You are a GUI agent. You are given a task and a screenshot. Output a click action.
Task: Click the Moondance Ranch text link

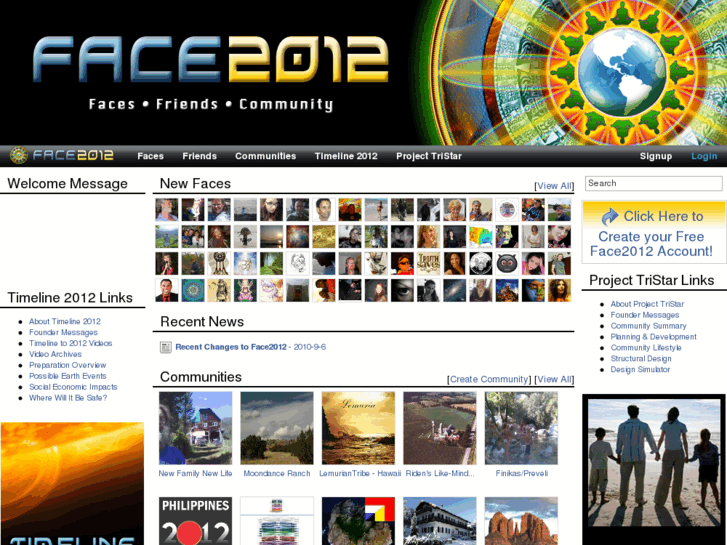pyautogui.click(x=277, y=474)
